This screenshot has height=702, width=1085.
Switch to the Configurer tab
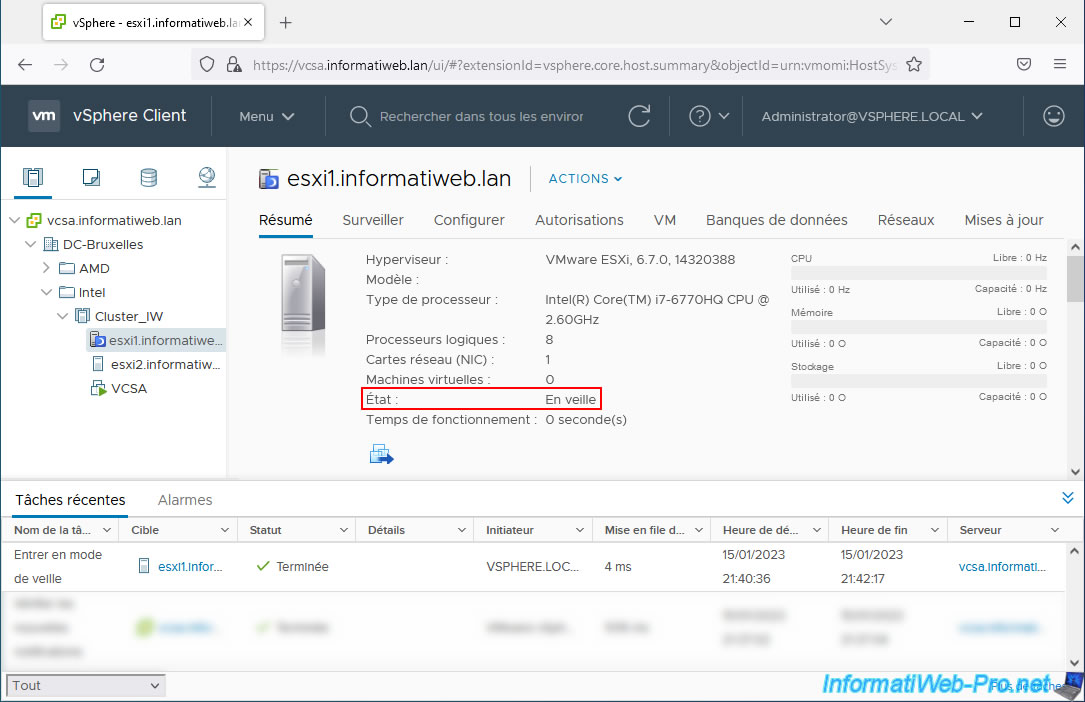click(469, 220)
